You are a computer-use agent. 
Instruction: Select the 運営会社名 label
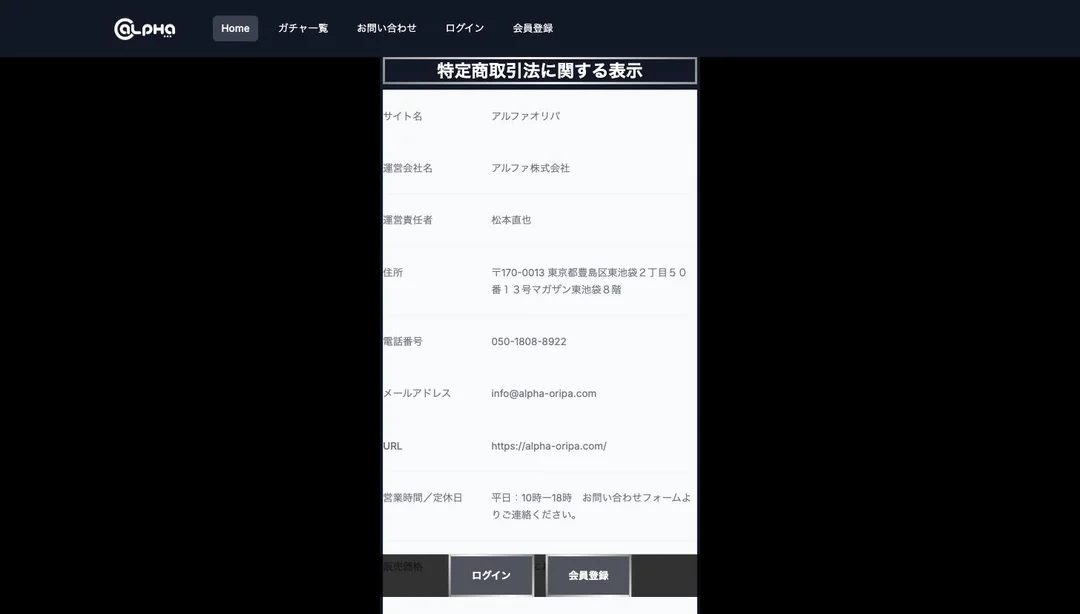click(x=408, y=168)
